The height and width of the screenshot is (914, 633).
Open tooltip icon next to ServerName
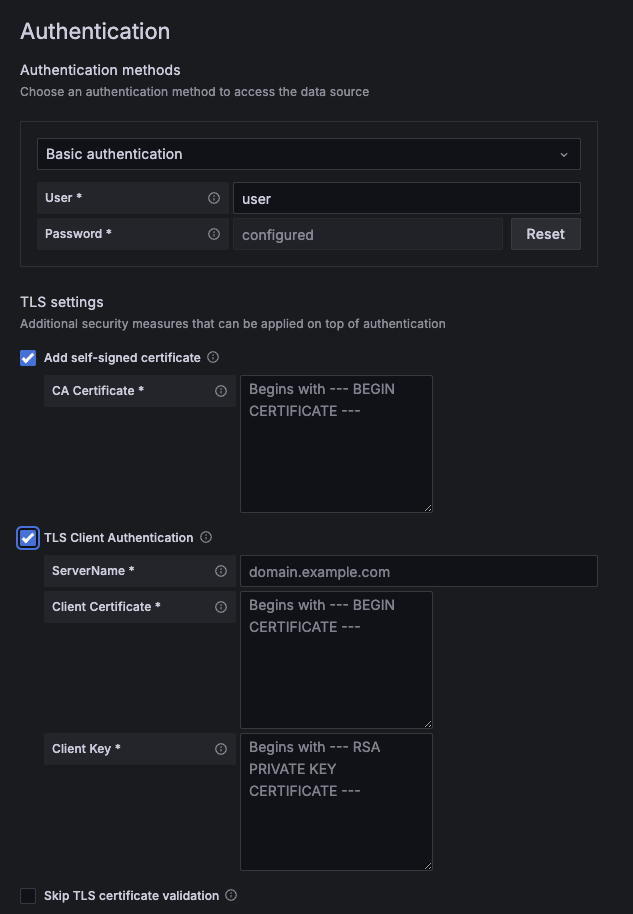[x=222, y=571]
